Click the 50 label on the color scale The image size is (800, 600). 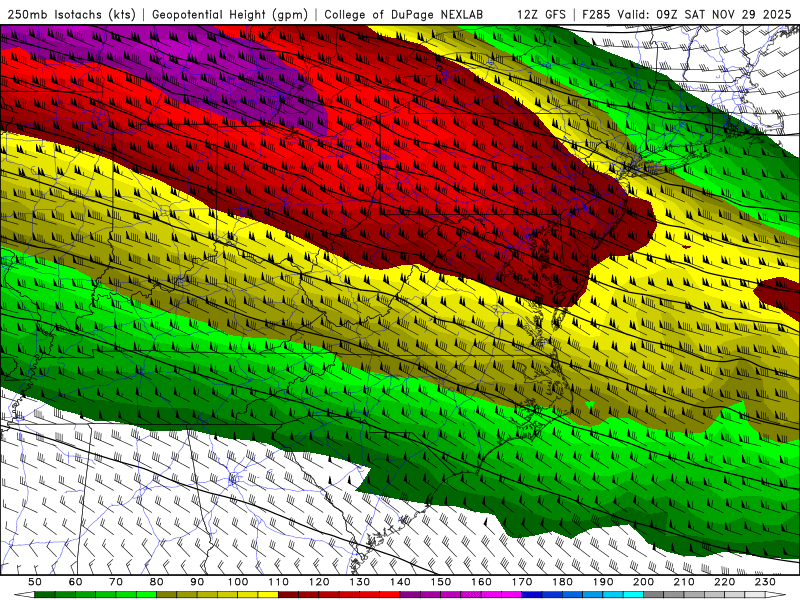click(x=35, y=582)
